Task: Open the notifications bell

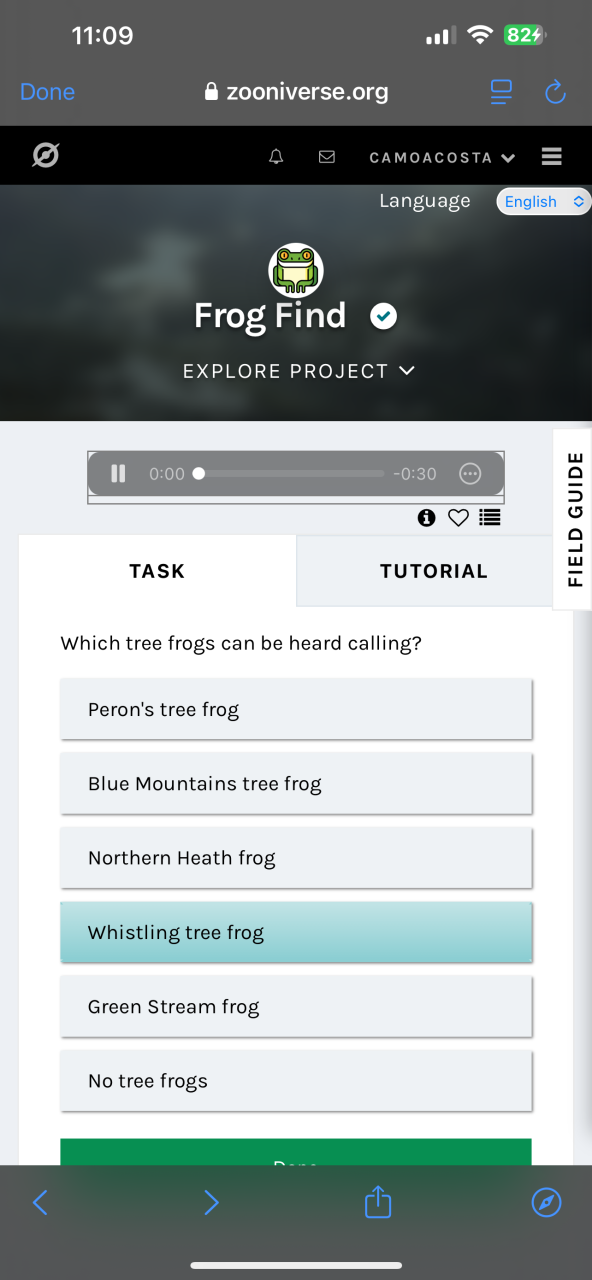Action: point(277,157)
